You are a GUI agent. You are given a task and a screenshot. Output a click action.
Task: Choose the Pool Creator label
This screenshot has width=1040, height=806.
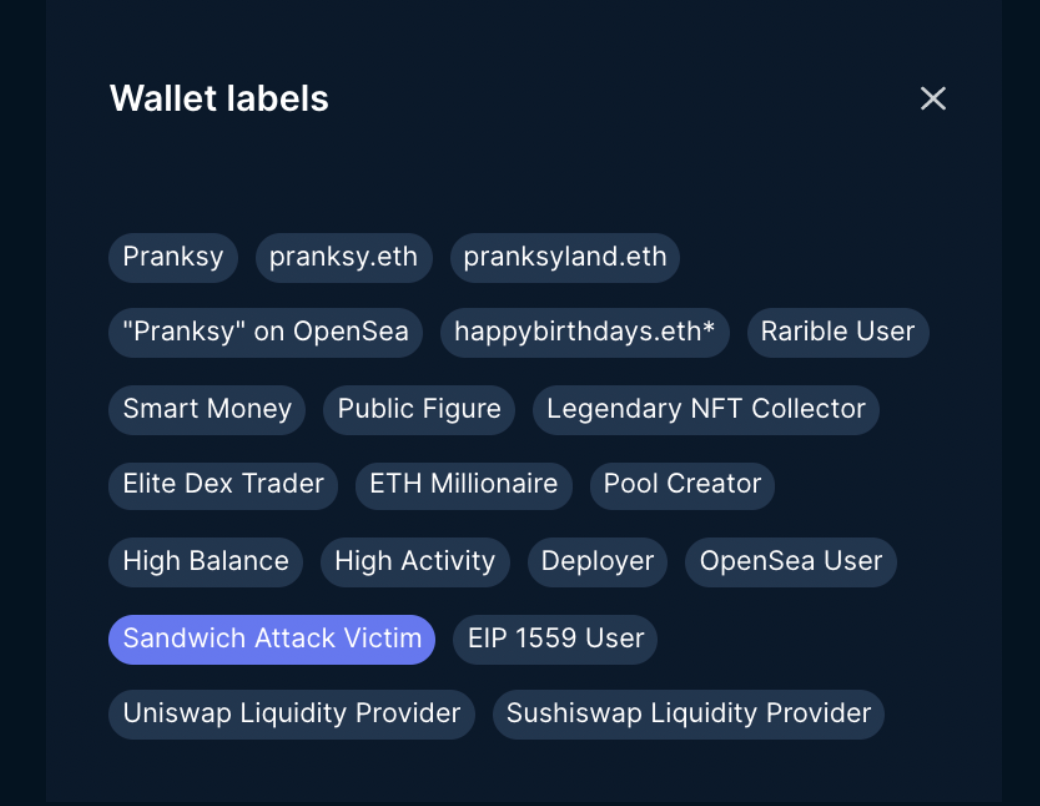click(682, 485)
